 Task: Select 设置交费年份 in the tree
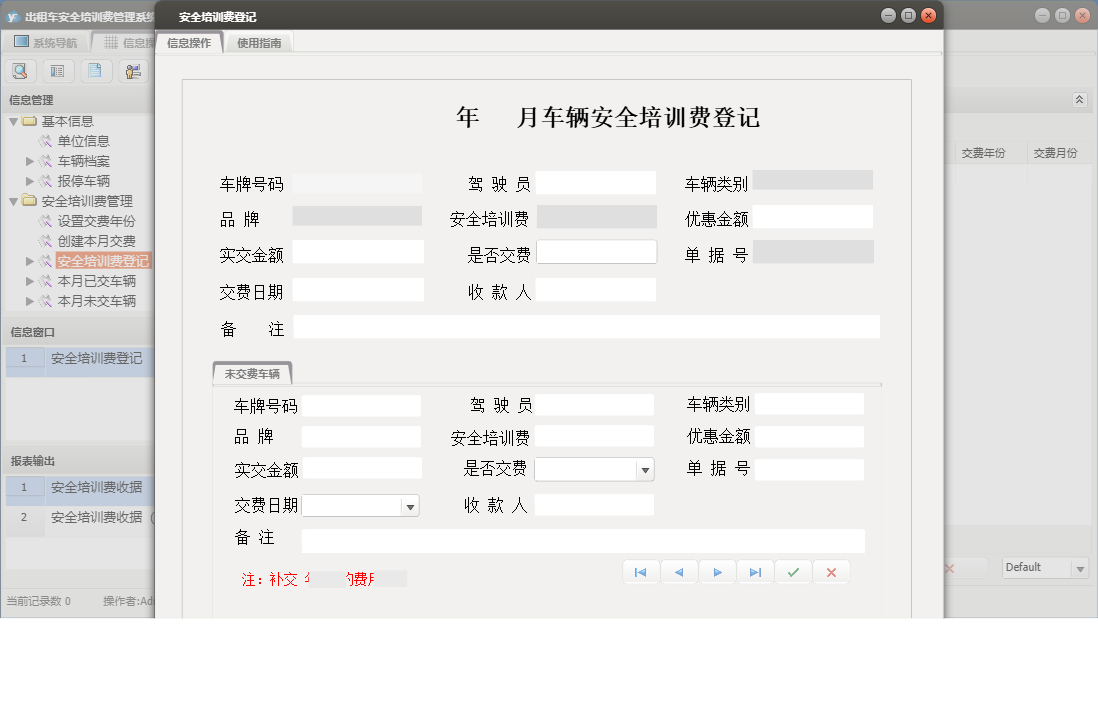pos(96,220)
